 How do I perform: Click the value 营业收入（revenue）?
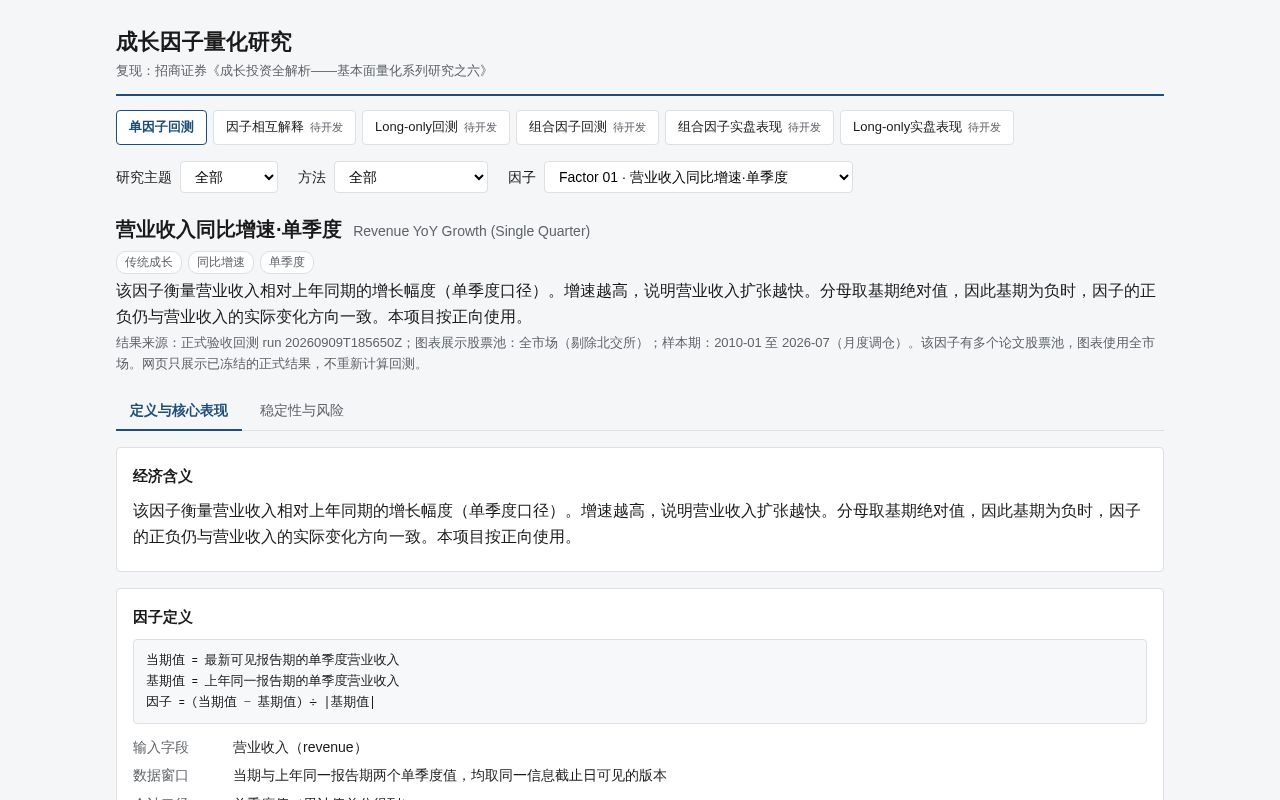(300, 747)
